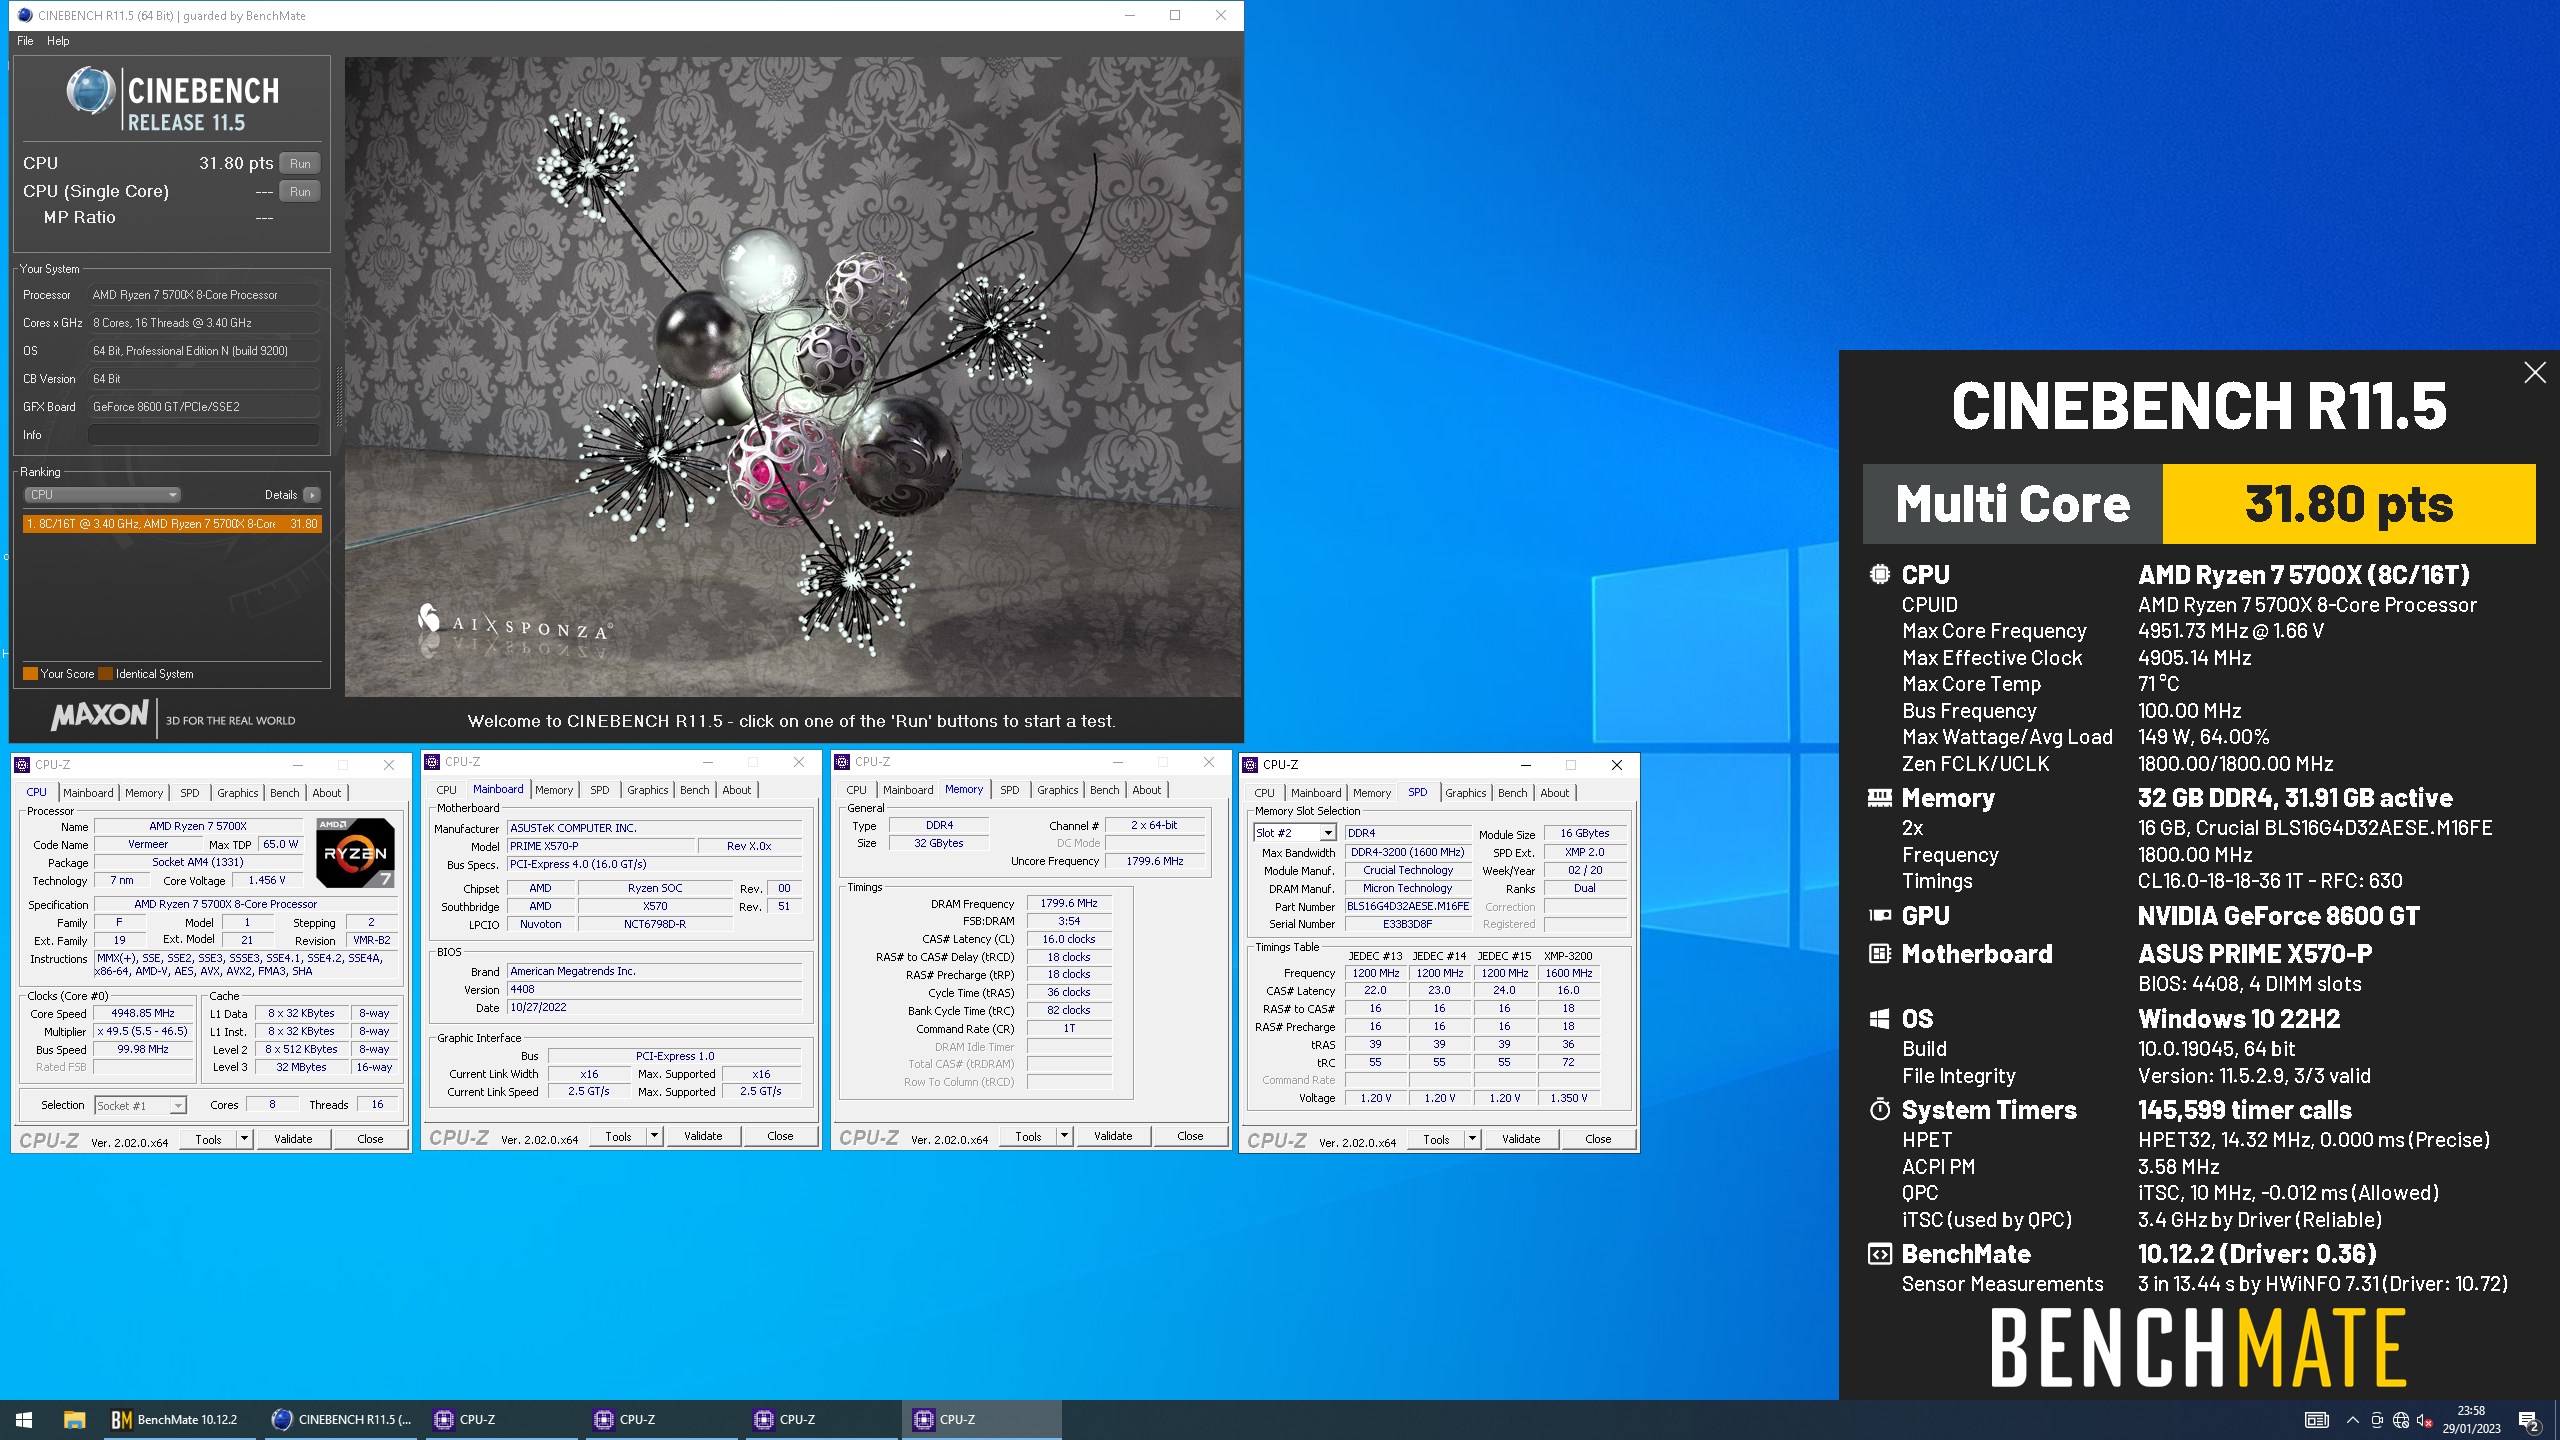Show hidden system tray icons

coord(2353,1420)
